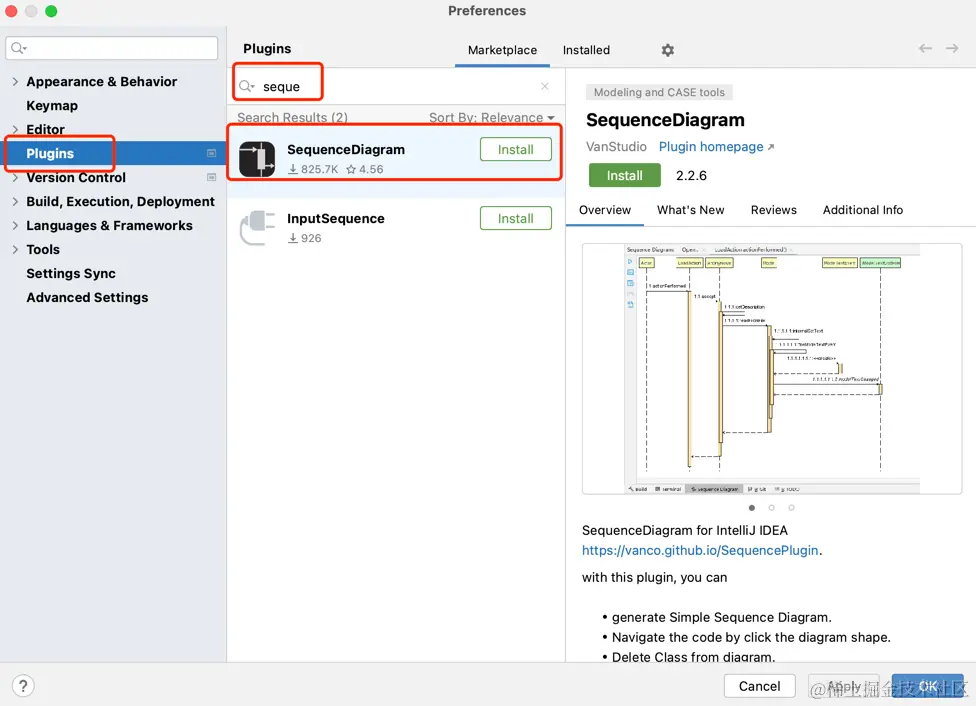This screenshot has height=706, width=976.
Task: Focus the plugin search field containing seque
Action: tap(396, 86)
